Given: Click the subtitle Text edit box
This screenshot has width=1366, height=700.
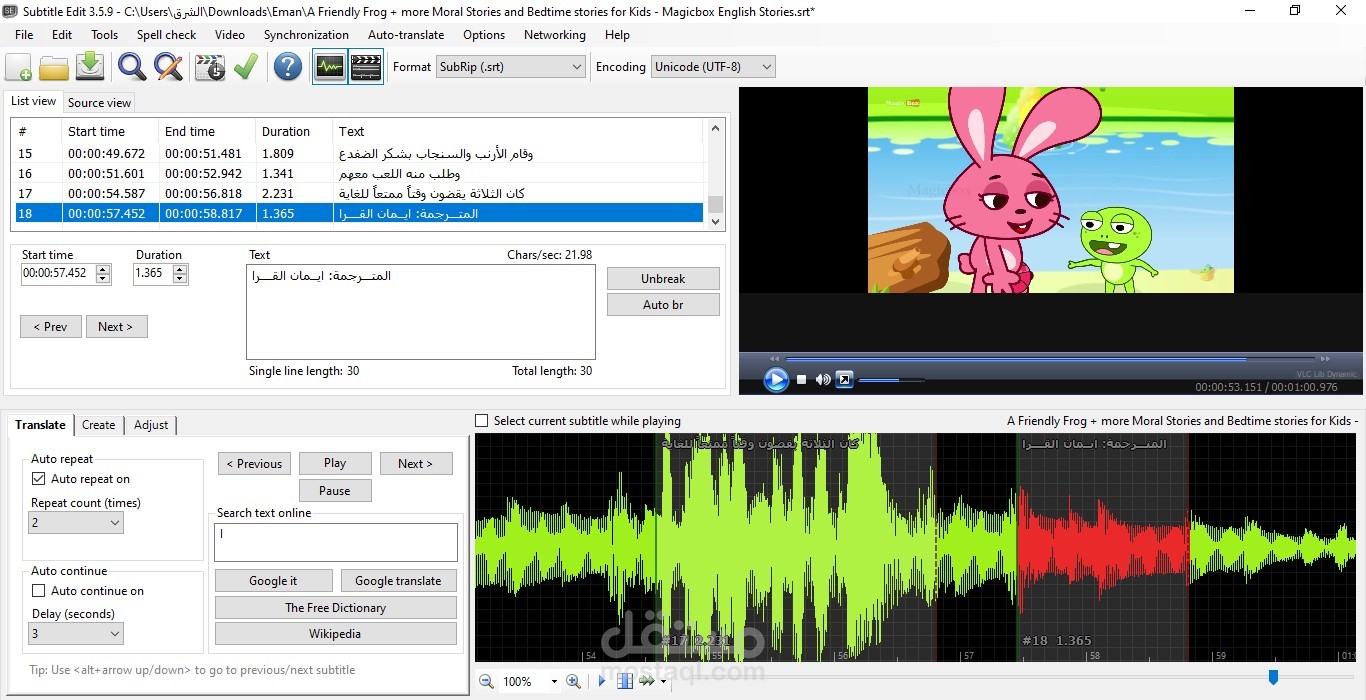Looking at the screenshot, I should tap(421, 312).
